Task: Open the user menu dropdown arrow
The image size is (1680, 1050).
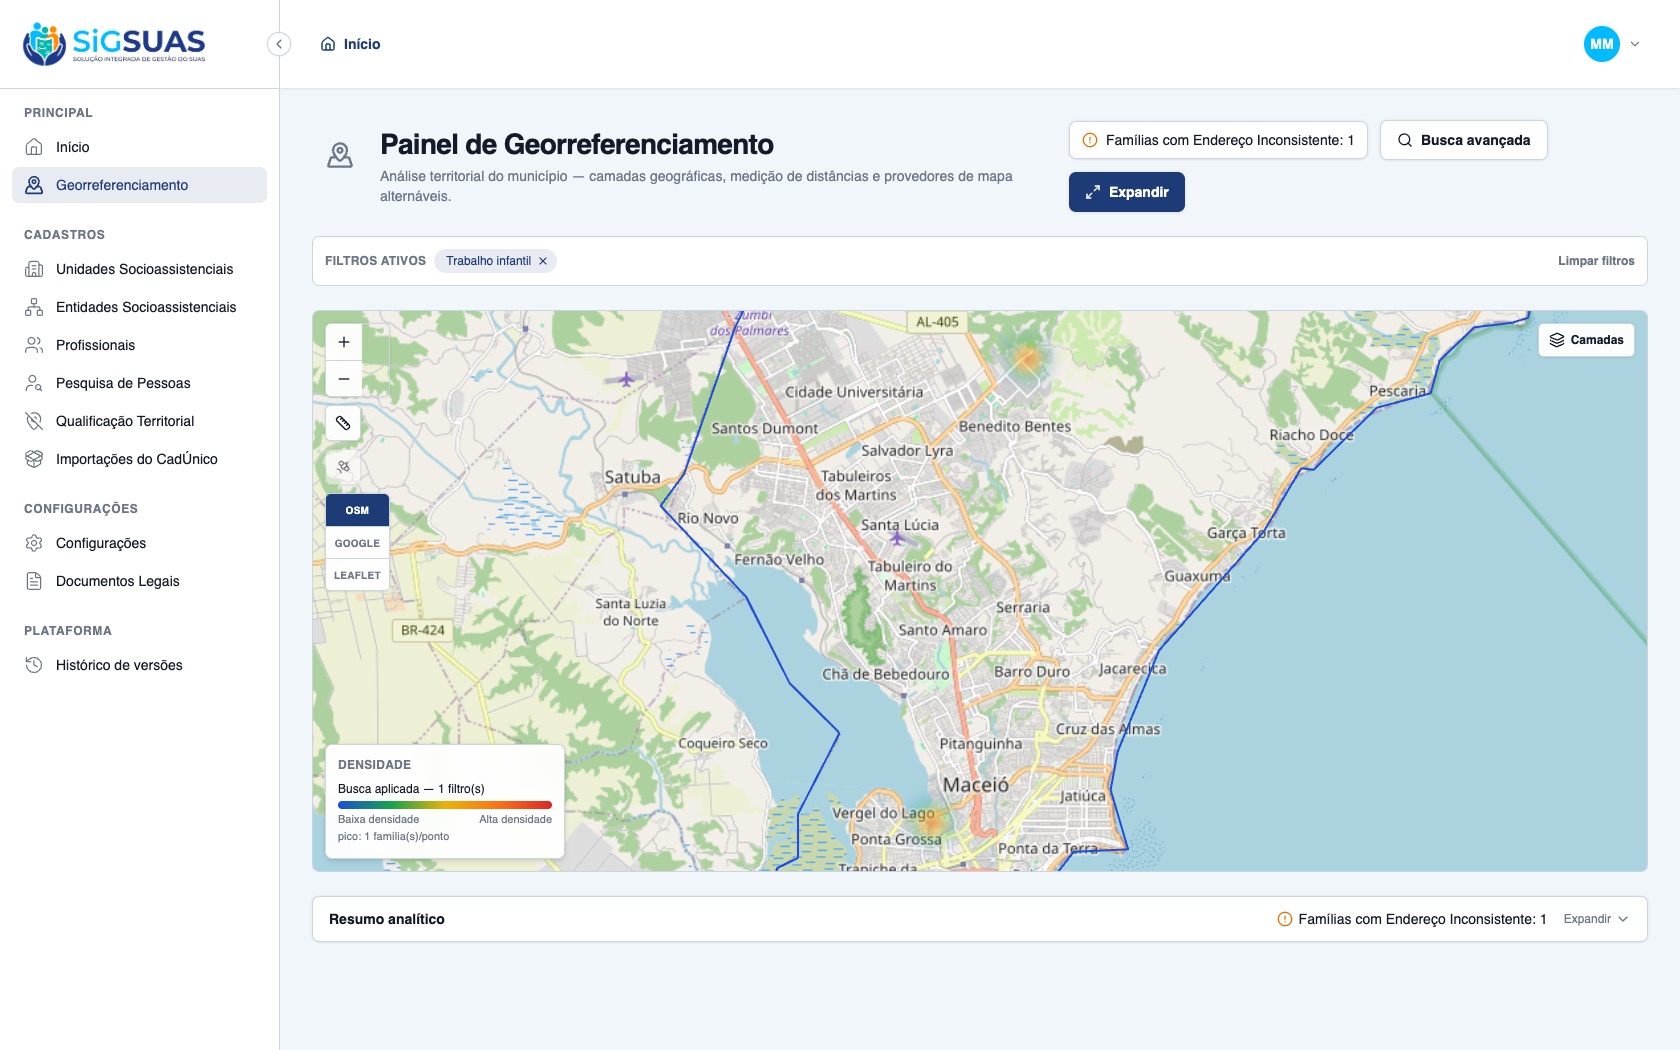Action: pyautogui.click(x=1635, y=44)
